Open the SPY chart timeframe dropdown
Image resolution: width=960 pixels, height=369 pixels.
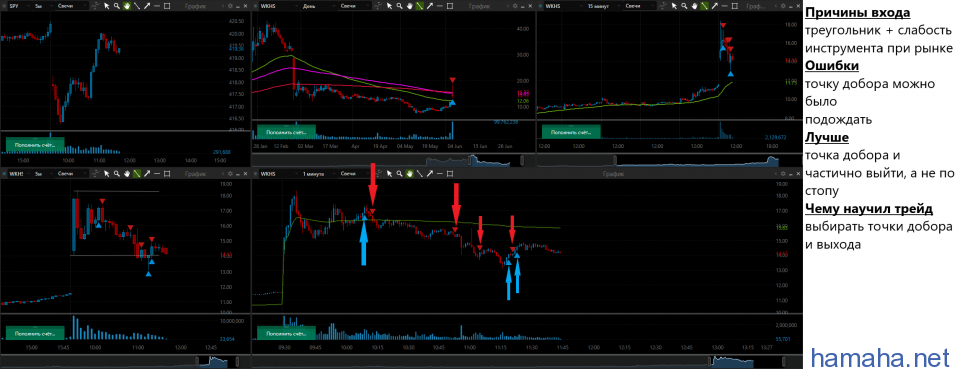[43, 6]
